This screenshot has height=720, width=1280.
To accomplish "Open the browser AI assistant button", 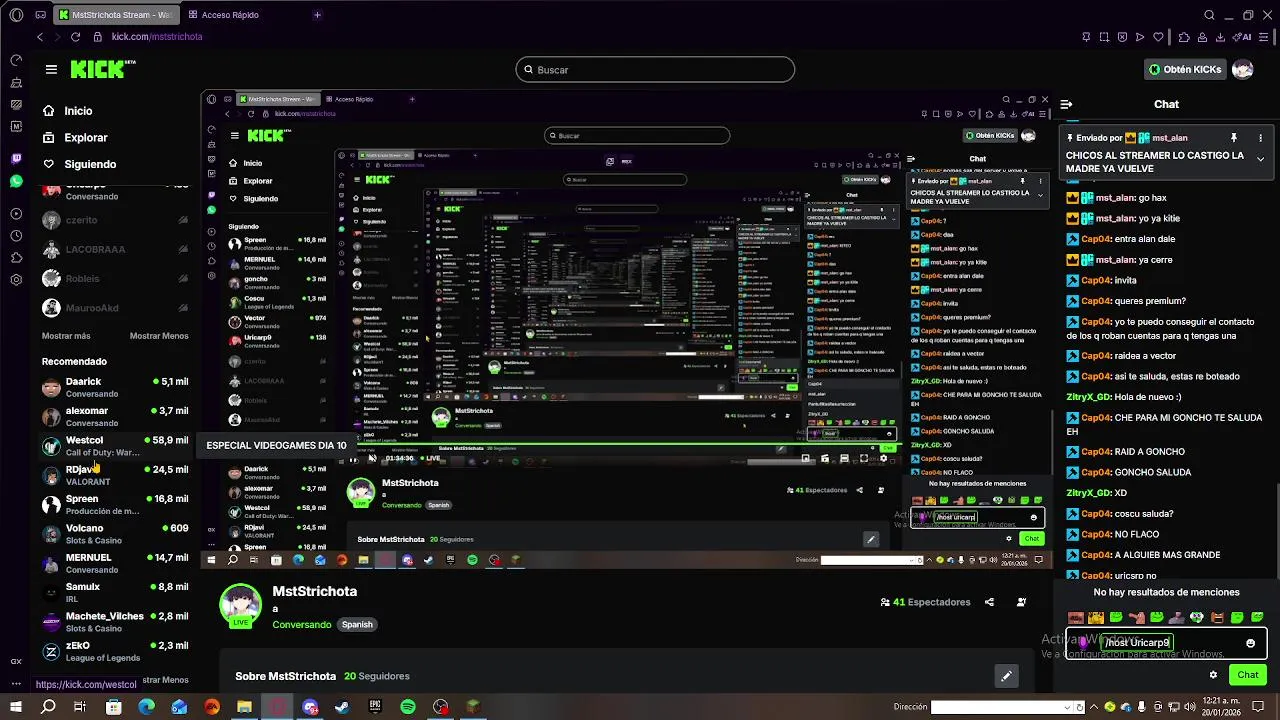I will [1244, 37].
